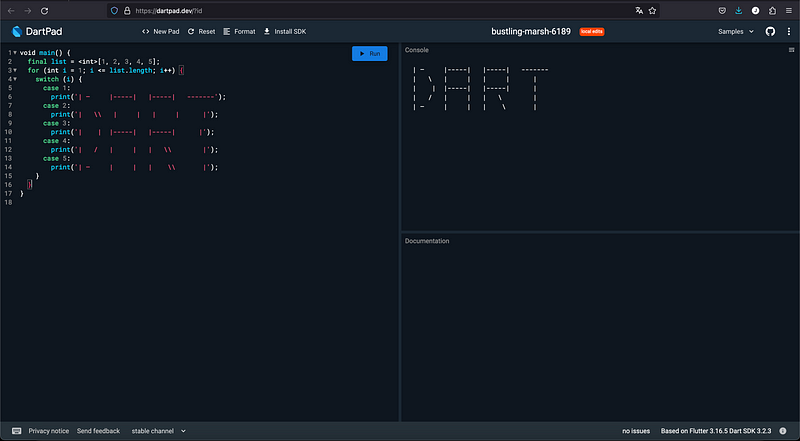Open the GitHub repository icon

(770, 32)
